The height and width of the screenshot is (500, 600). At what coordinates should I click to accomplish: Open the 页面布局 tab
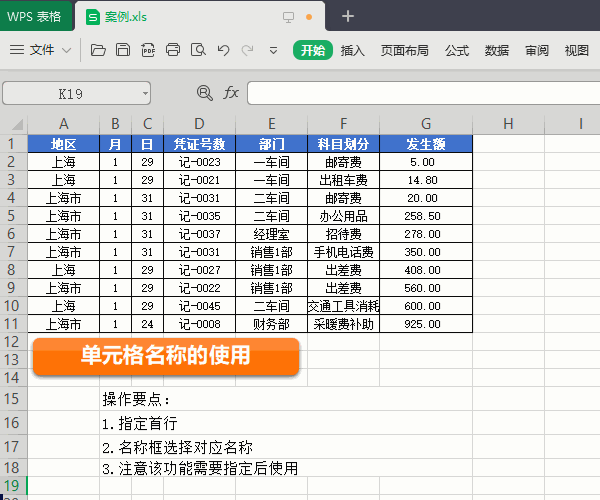point(404,50)
